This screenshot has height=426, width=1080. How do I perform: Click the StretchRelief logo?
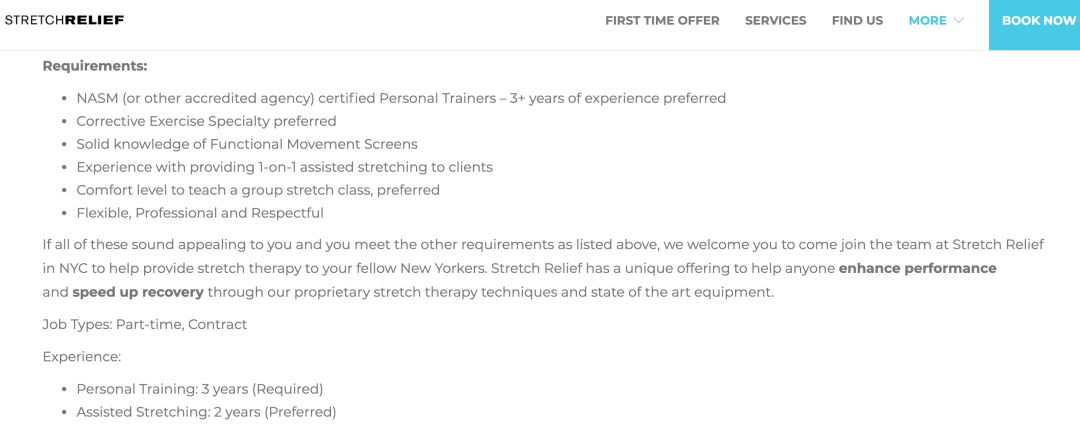pyautogui.click(x=64, y=20)
